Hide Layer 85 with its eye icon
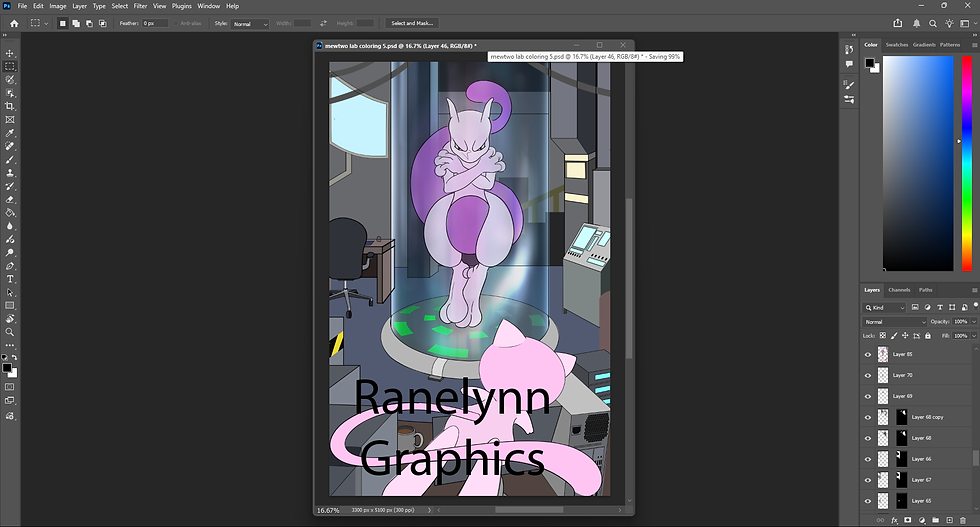Screen dimensions: 980x527 pos(868,354)
